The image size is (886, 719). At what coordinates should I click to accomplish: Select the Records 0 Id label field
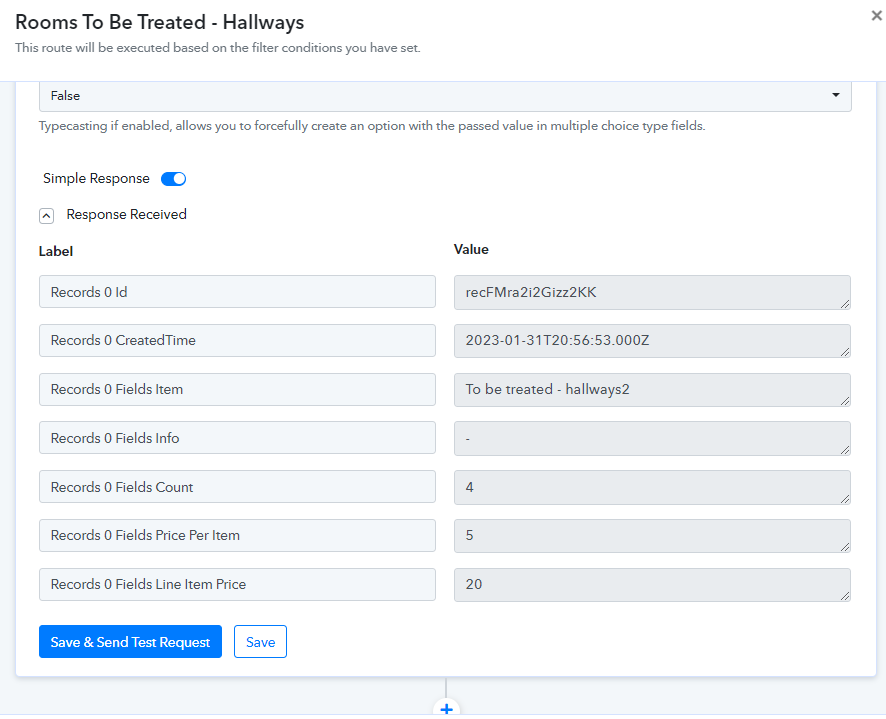tap(237, 292)
